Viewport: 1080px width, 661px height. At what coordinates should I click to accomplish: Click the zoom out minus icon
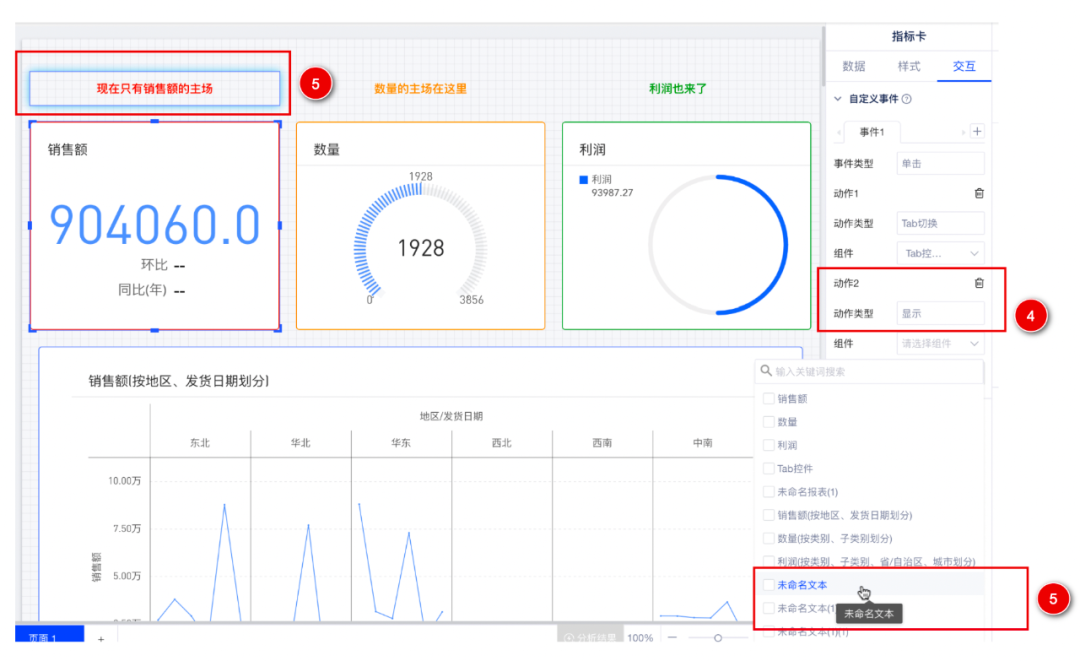672,637
